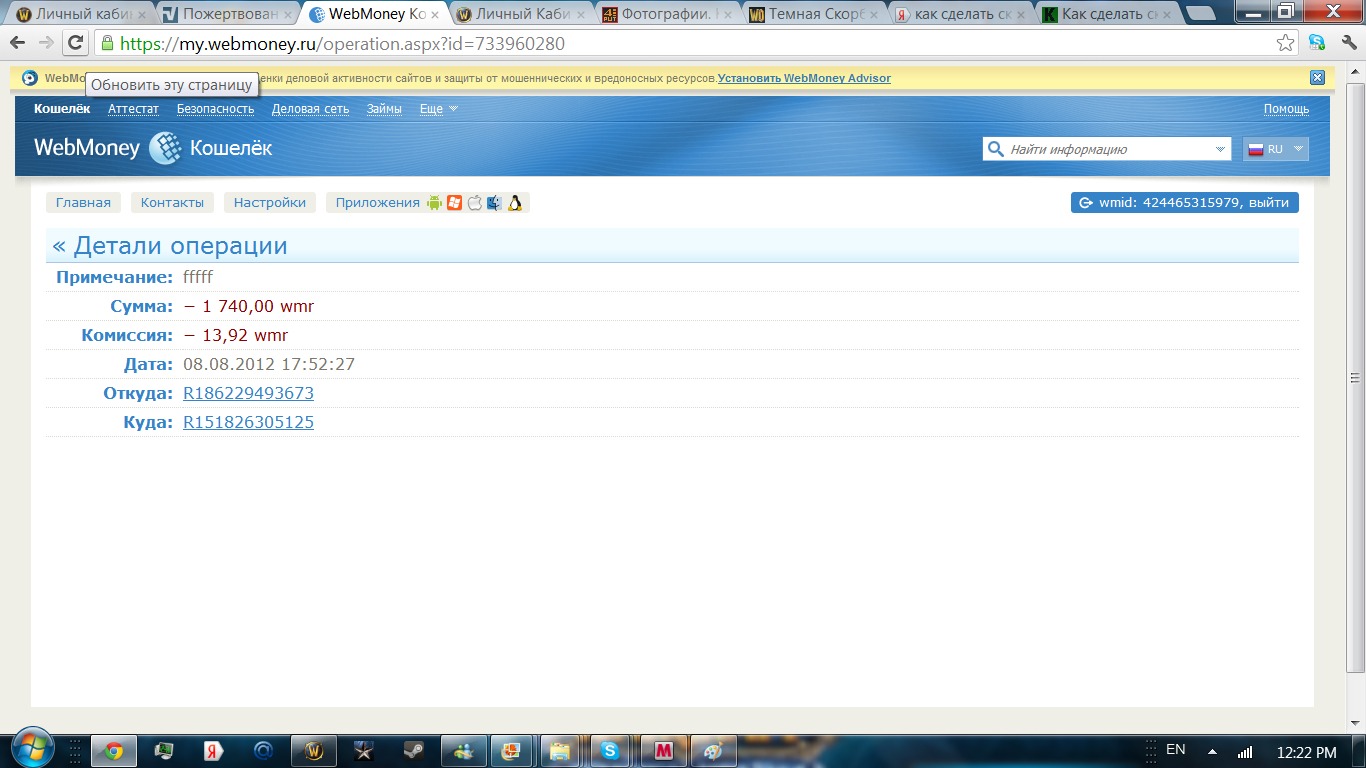Expand the Еще menu dropdown
The image size is (1366, 768).
439,109
